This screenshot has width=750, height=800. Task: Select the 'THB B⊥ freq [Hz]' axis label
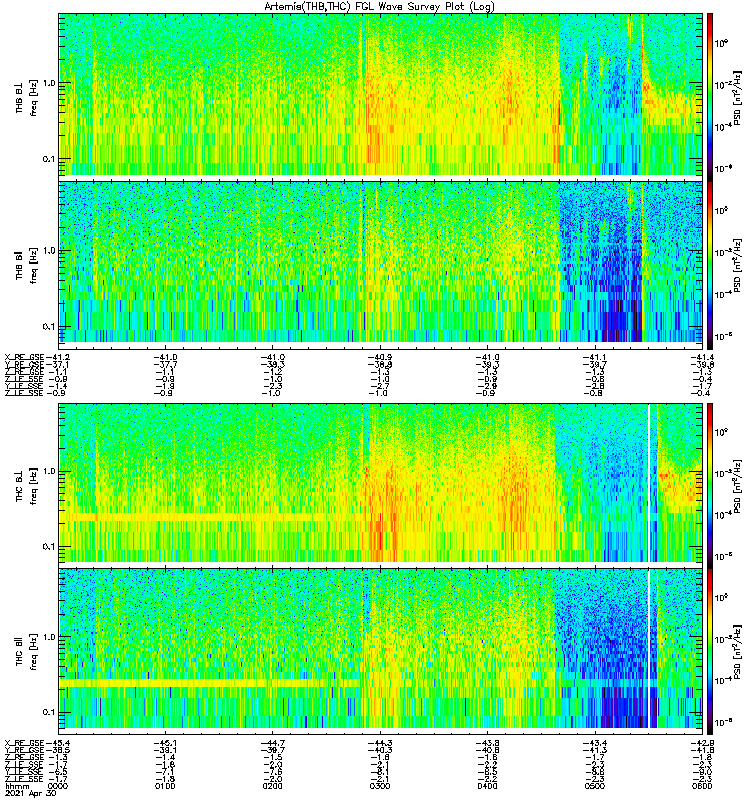click(26, 98)
